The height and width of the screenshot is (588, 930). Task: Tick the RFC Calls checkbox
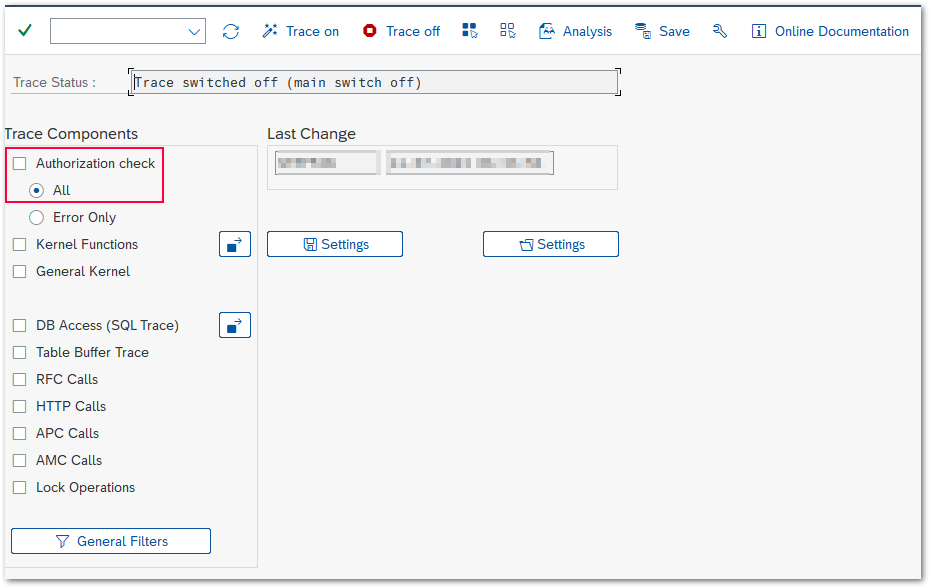tap(20, 379)
